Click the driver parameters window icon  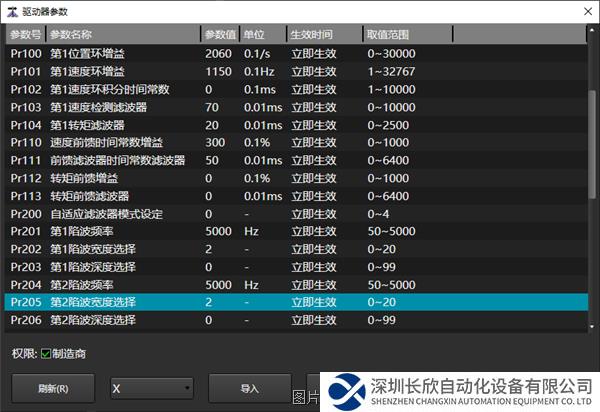(11, 10)
